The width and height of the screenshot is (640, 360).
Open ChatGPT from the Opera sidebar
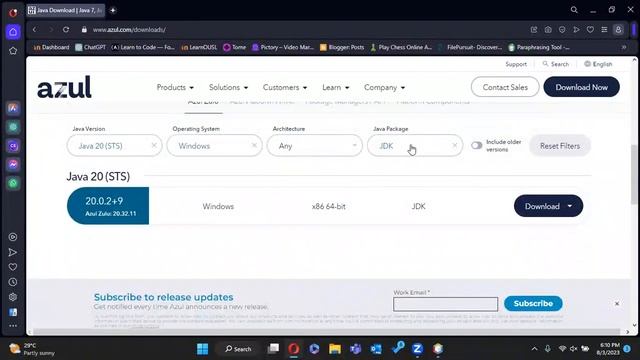click(13, 127)
